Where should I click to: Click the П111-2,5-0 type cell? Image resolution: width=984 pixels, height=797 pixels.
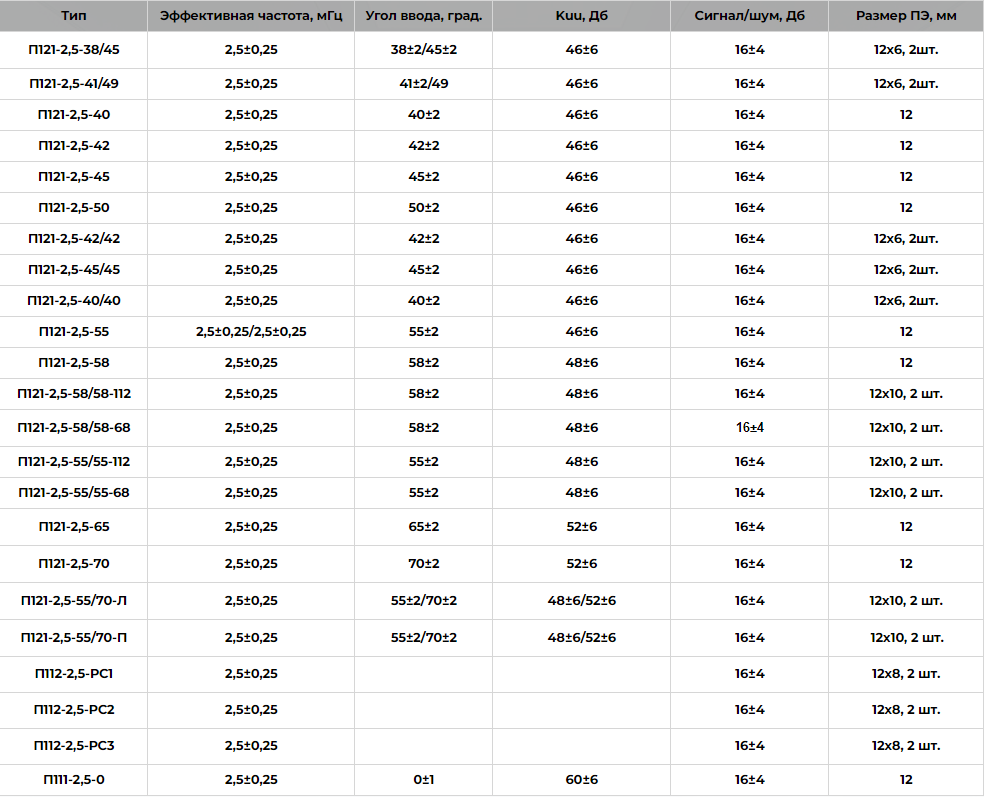point(74,780)
